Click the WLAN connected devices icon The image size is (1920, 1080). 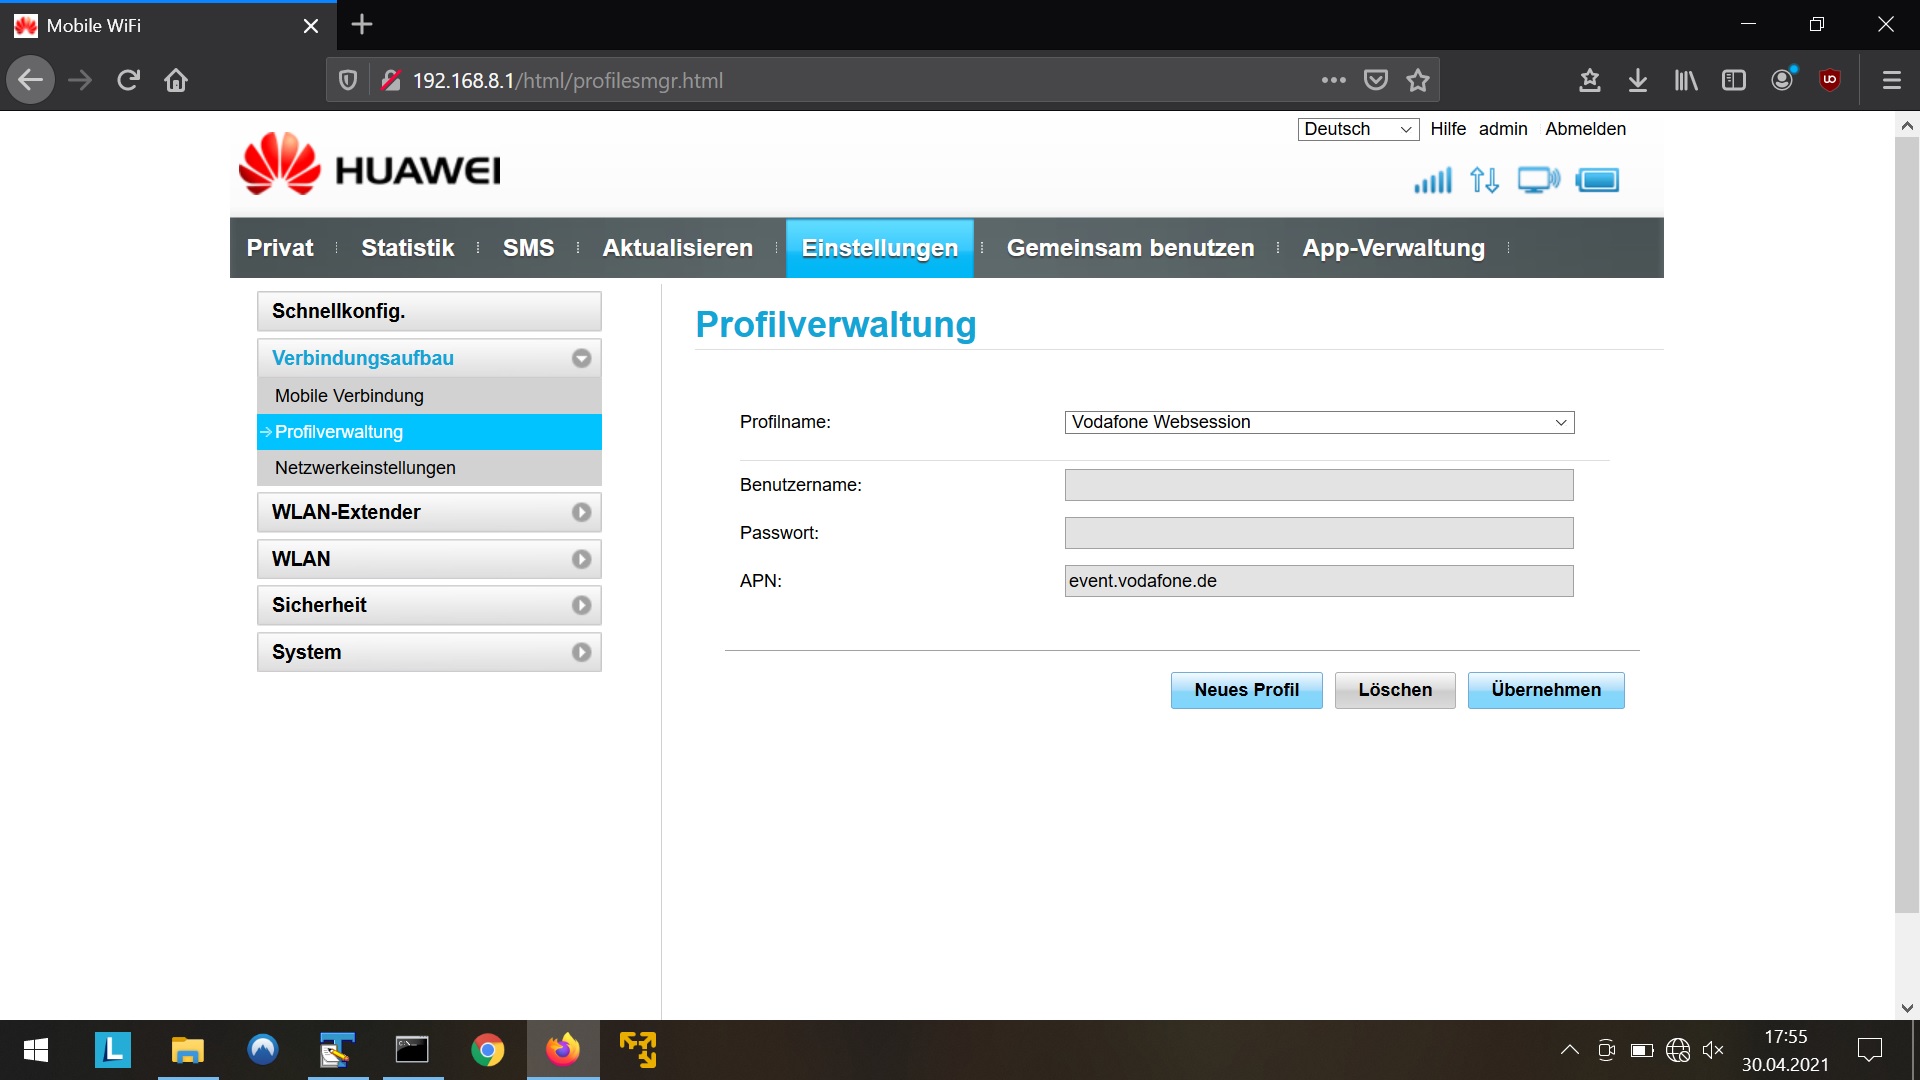1538,180
